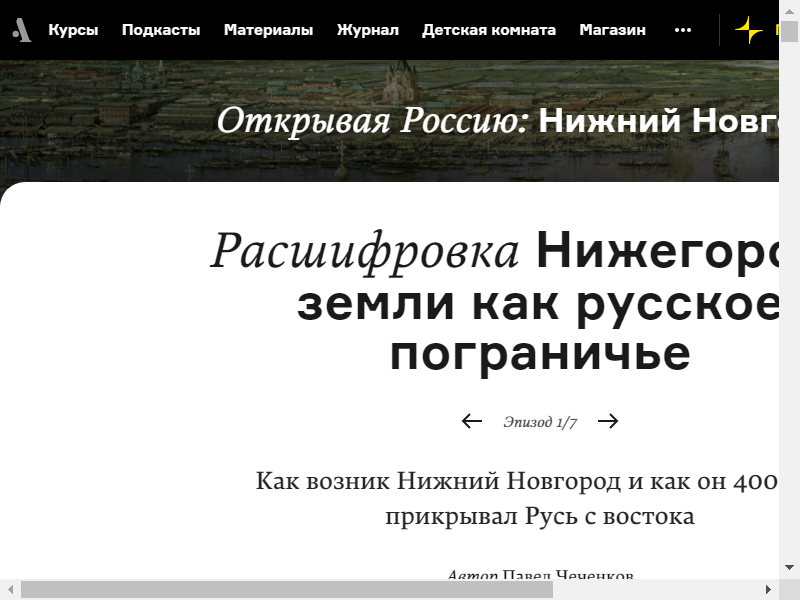
Task: Click the author name Павел Чеченков
Action: (568, 575)
